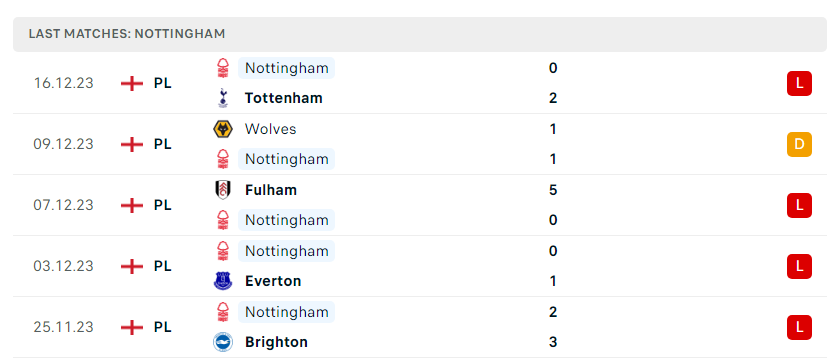Image resolution: width=835 pixels, height=364 pixels.
Task: Click the 03.12.23 match date
Action: 63,266
